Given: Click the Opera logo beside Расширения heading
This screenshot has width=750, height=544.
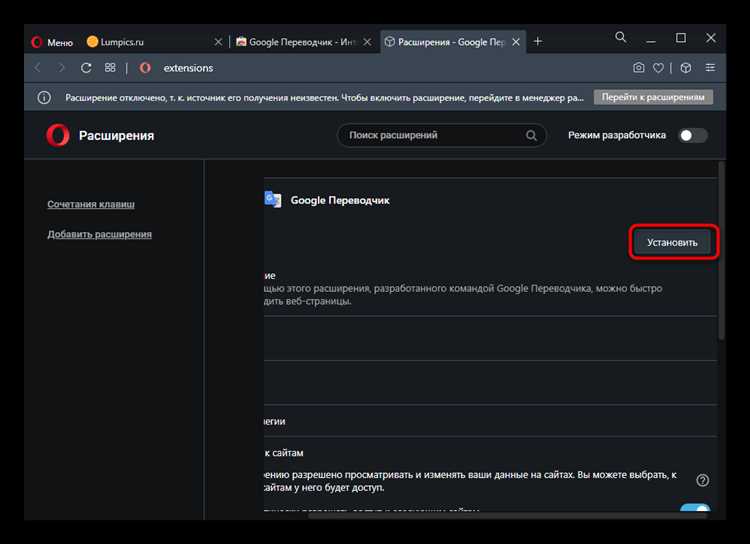Looking at the screenshot, I should point(58,135).
